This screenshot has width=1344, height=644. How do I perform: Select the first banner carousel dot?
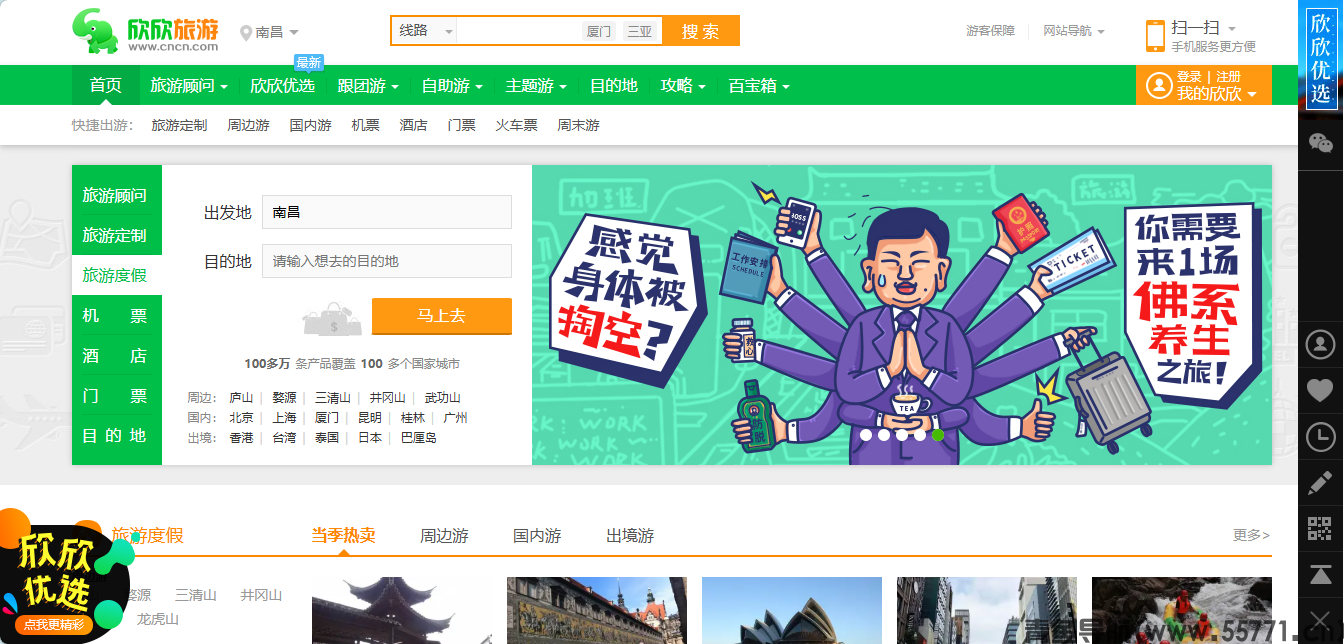(x=866, y=435)
